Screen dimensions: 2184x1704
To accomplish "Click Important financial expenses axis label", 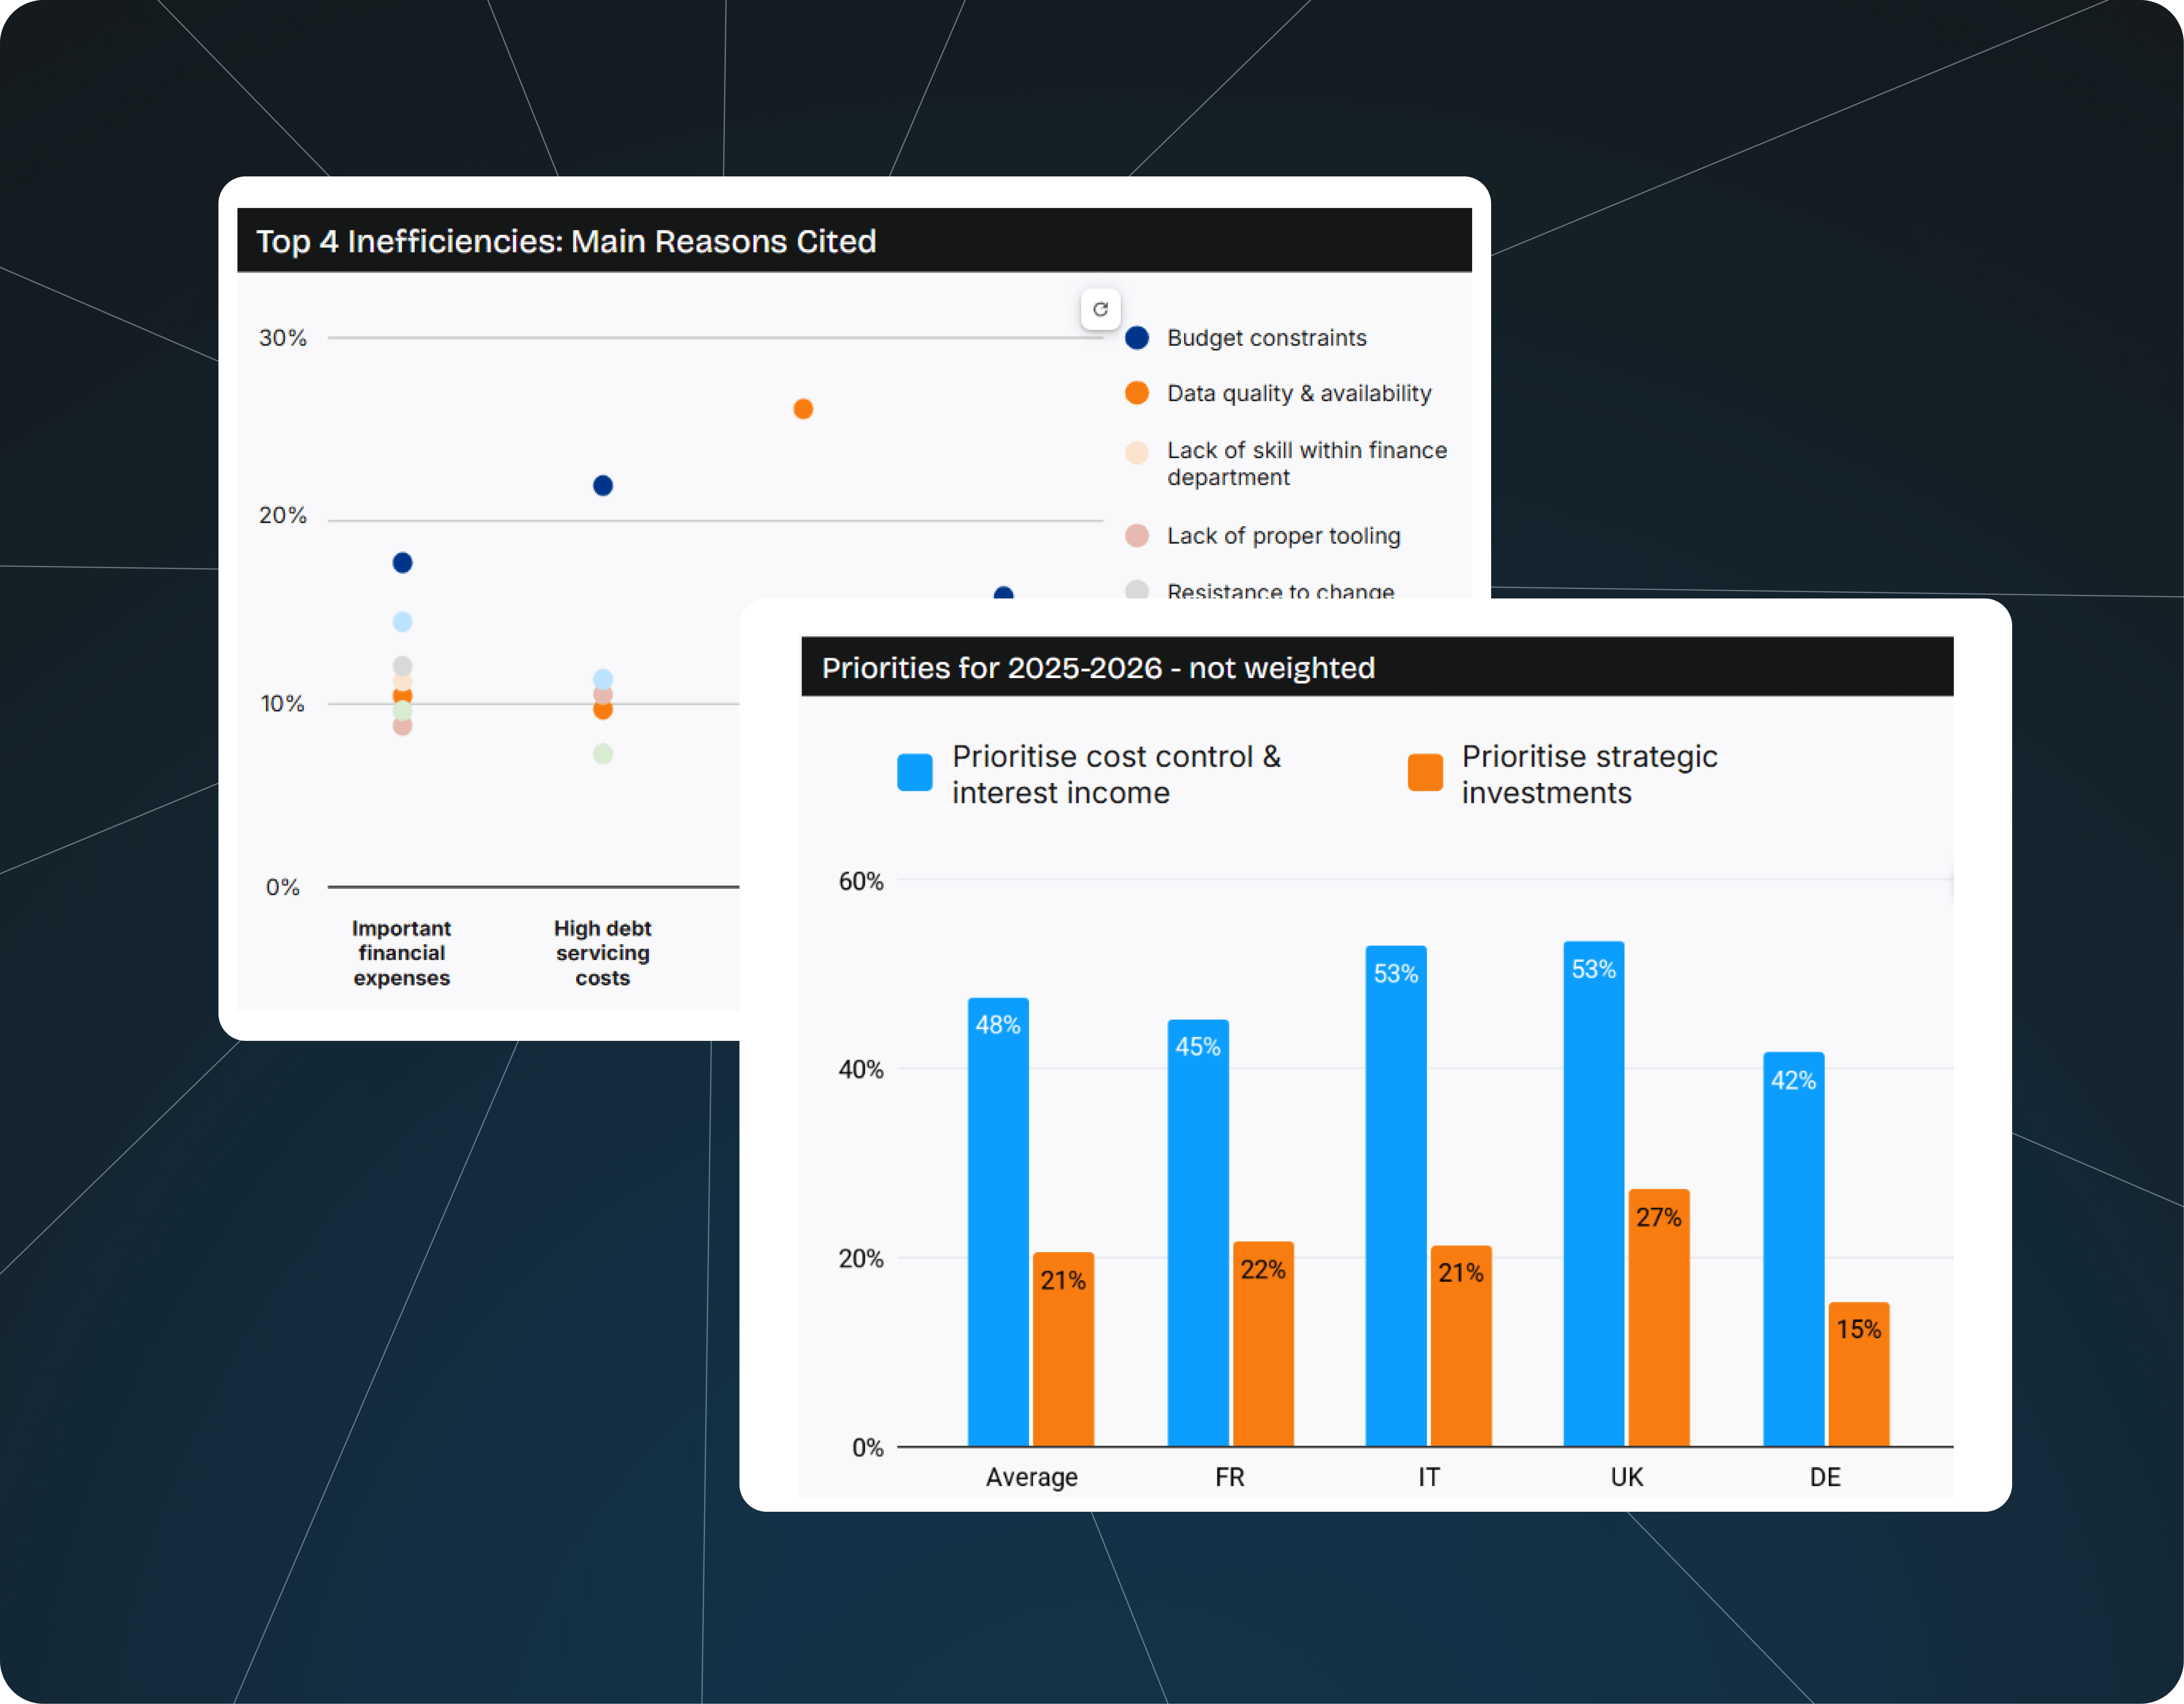I will click(402, 953).
